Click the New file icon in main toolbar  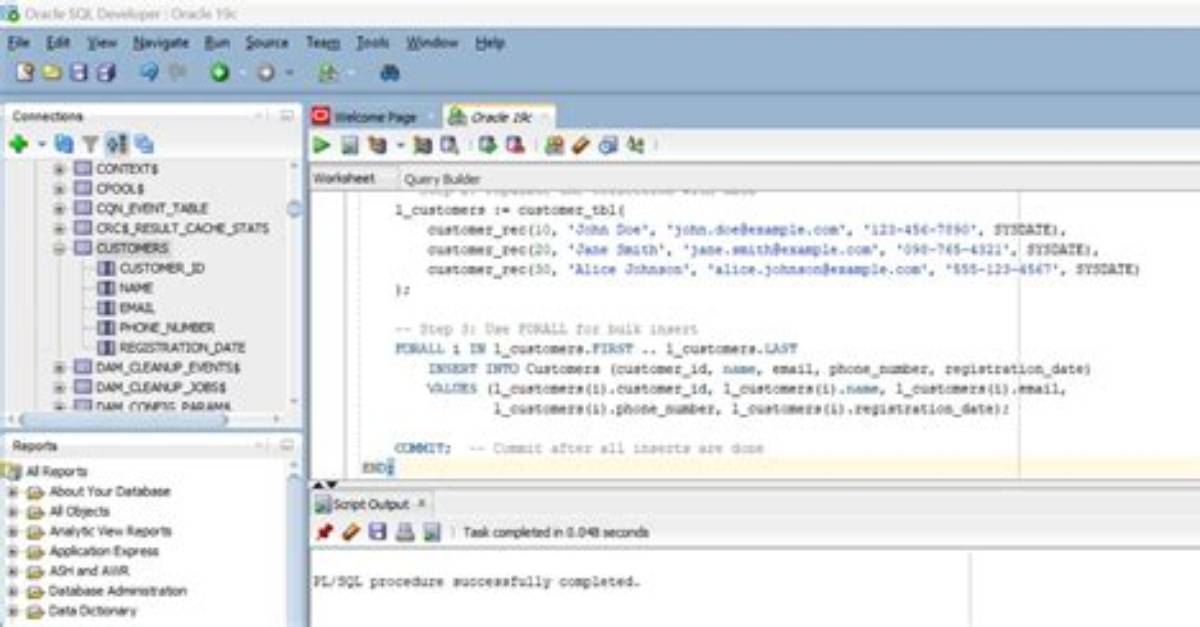(25, 72)
